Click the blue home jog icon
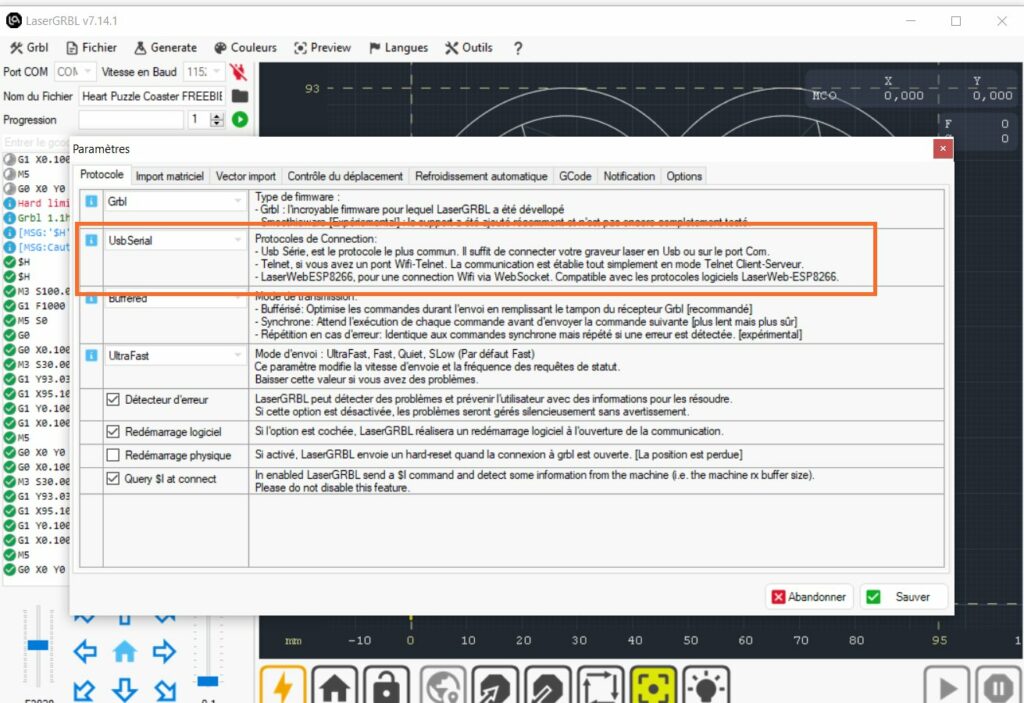 click(124, 653)
